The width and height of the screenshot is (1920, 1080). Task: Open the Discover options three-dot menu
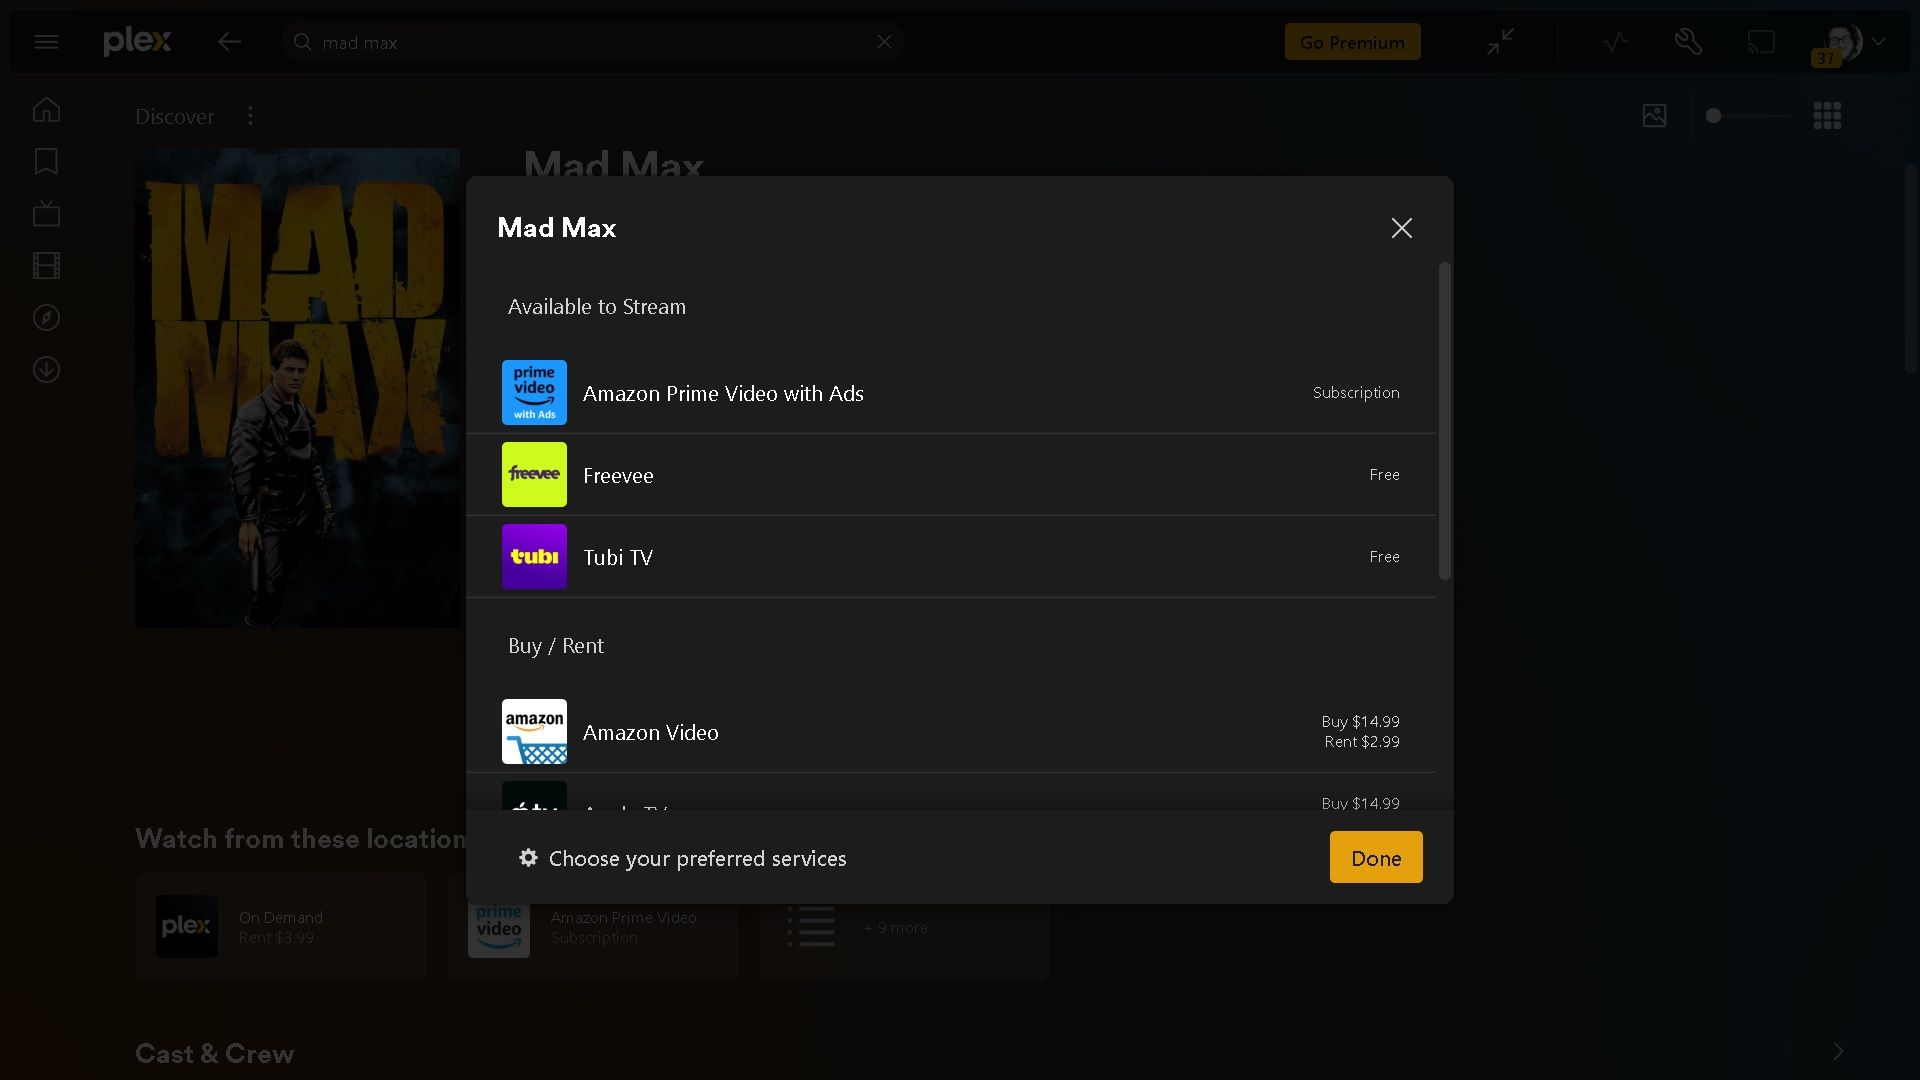click(249, 115)
